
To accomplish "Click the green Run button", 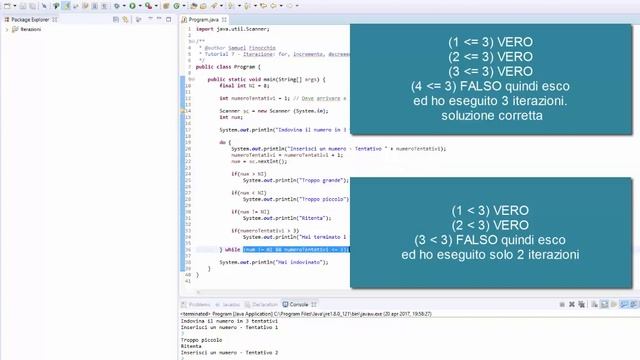I will pyautogui.click(x=132, y=6).
